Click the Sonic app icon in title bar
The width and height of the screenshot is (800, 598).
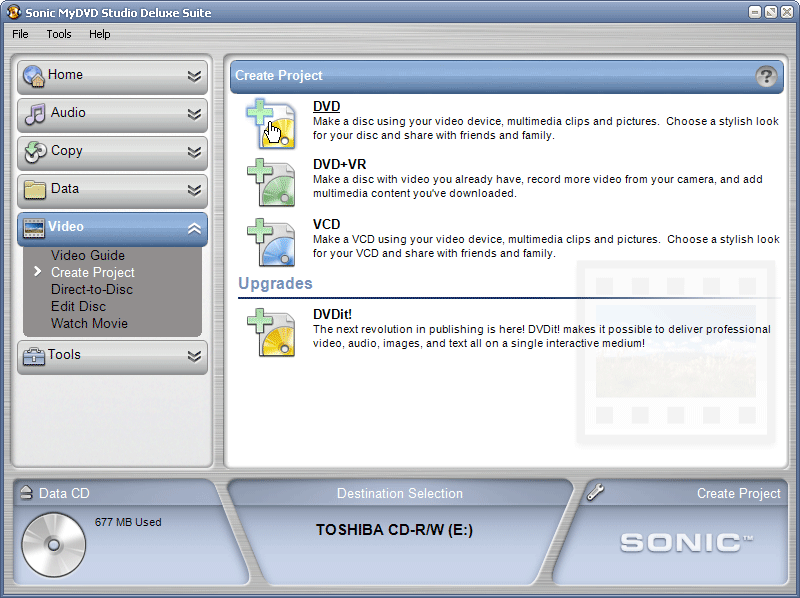(x=13, y=12)
